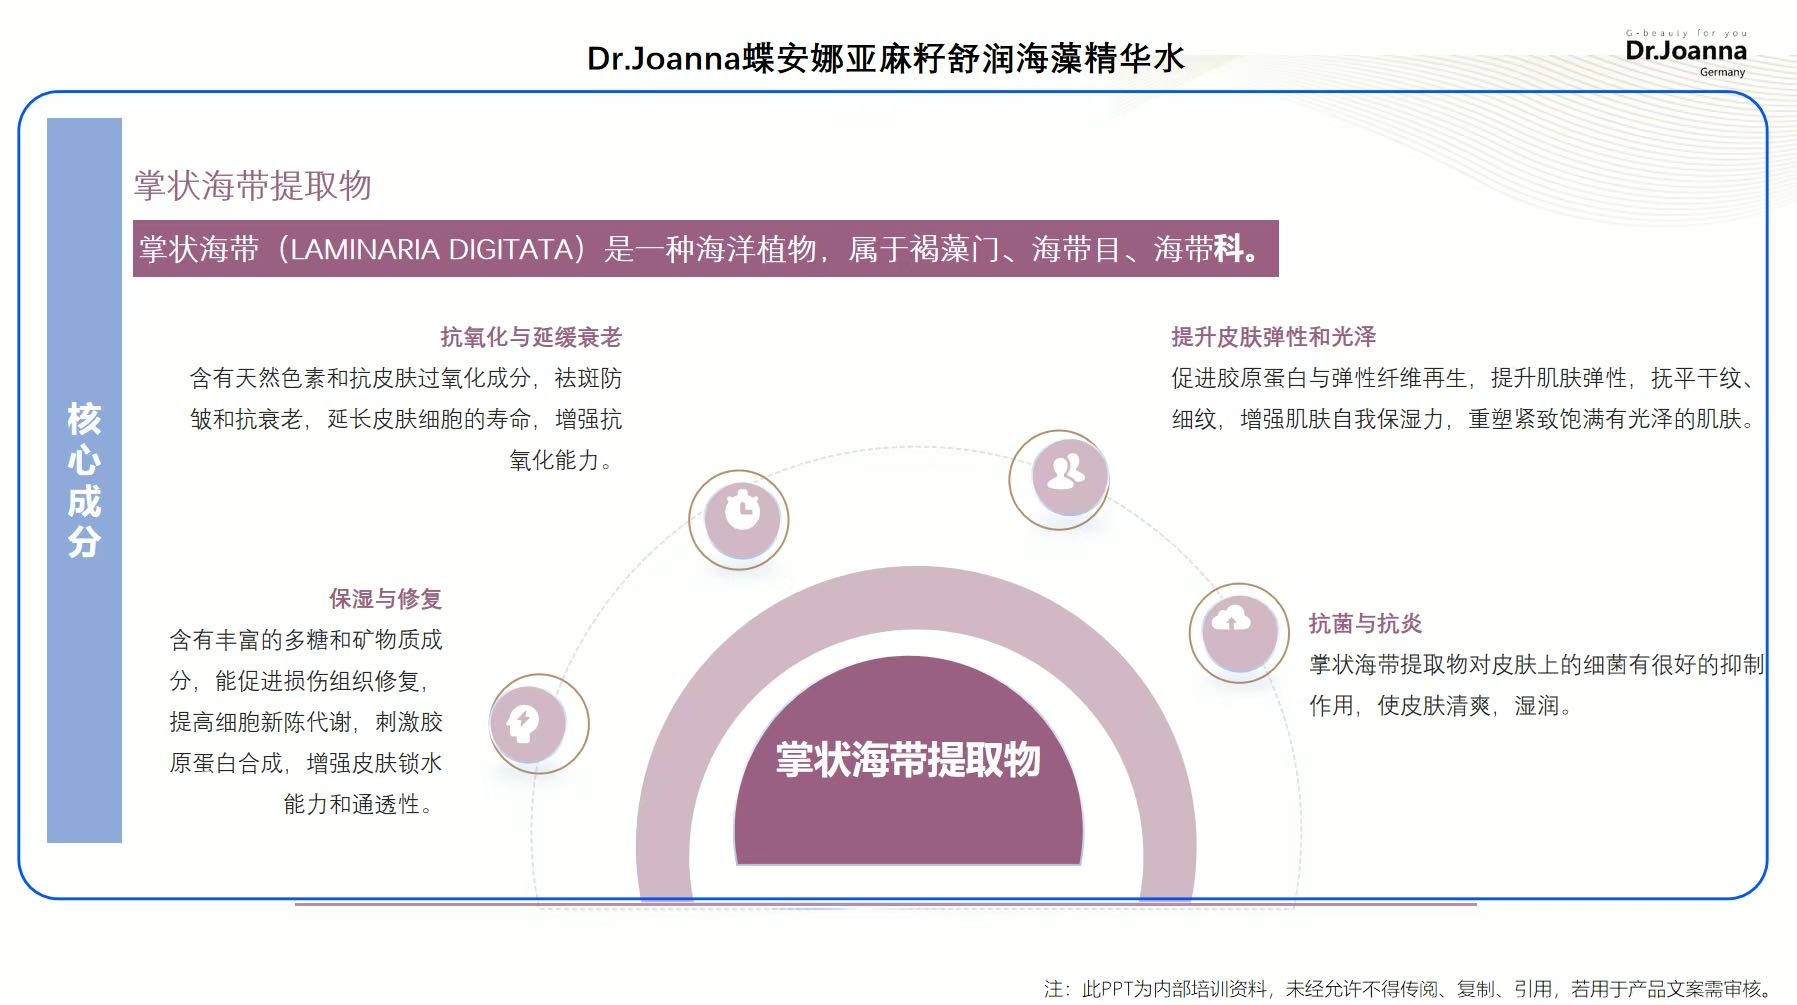Select the slide title Dr.Joanna蝶安娜亚麻籽舒润海藻精华水
Viewport: 1797px width, 1005px height.
point(885,59)
